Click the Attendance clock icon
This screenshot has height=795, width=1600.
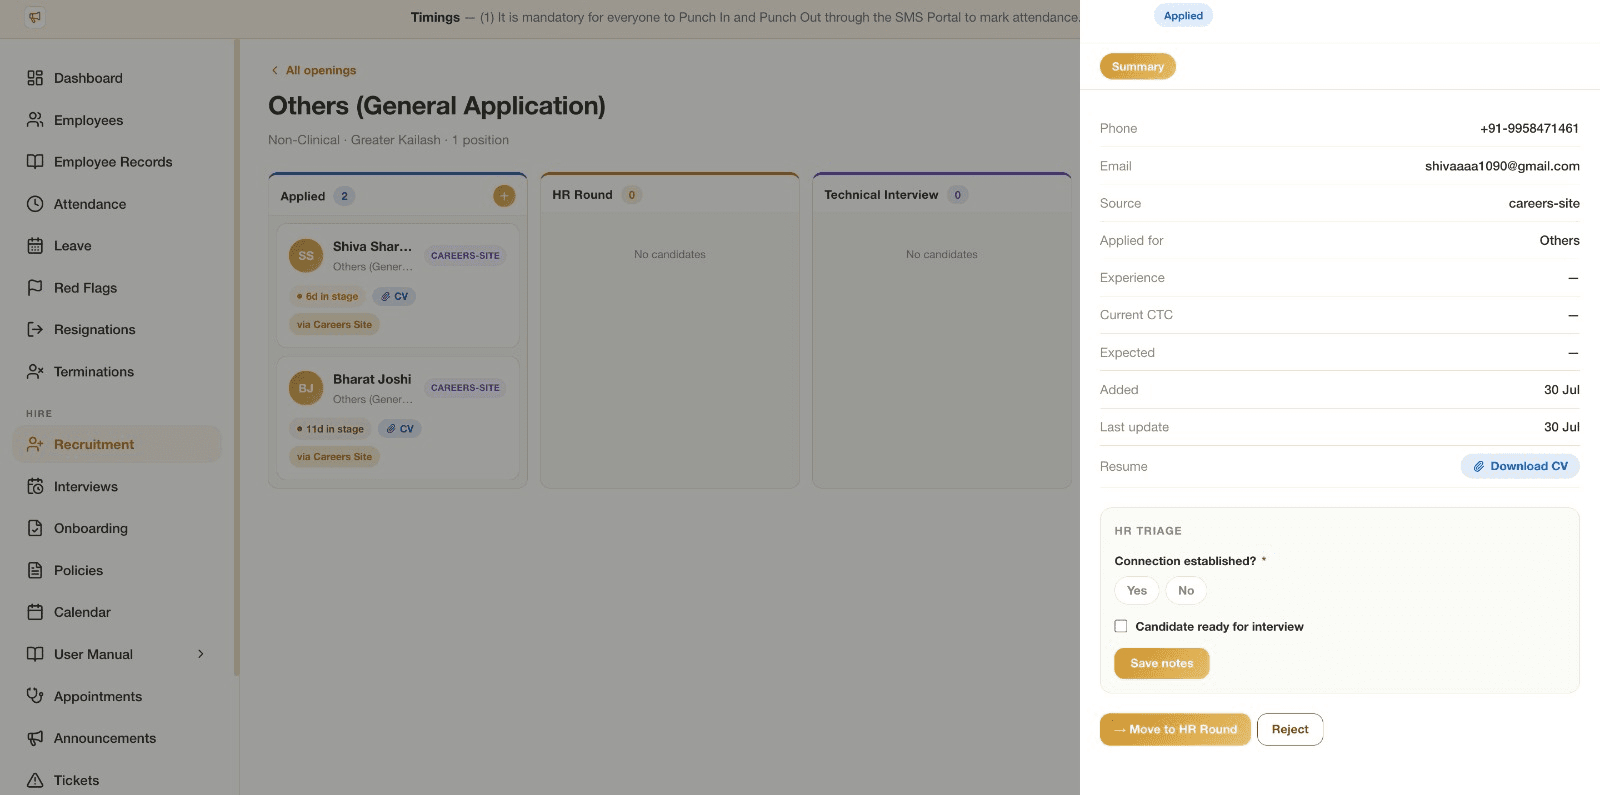tap(35, 204)
